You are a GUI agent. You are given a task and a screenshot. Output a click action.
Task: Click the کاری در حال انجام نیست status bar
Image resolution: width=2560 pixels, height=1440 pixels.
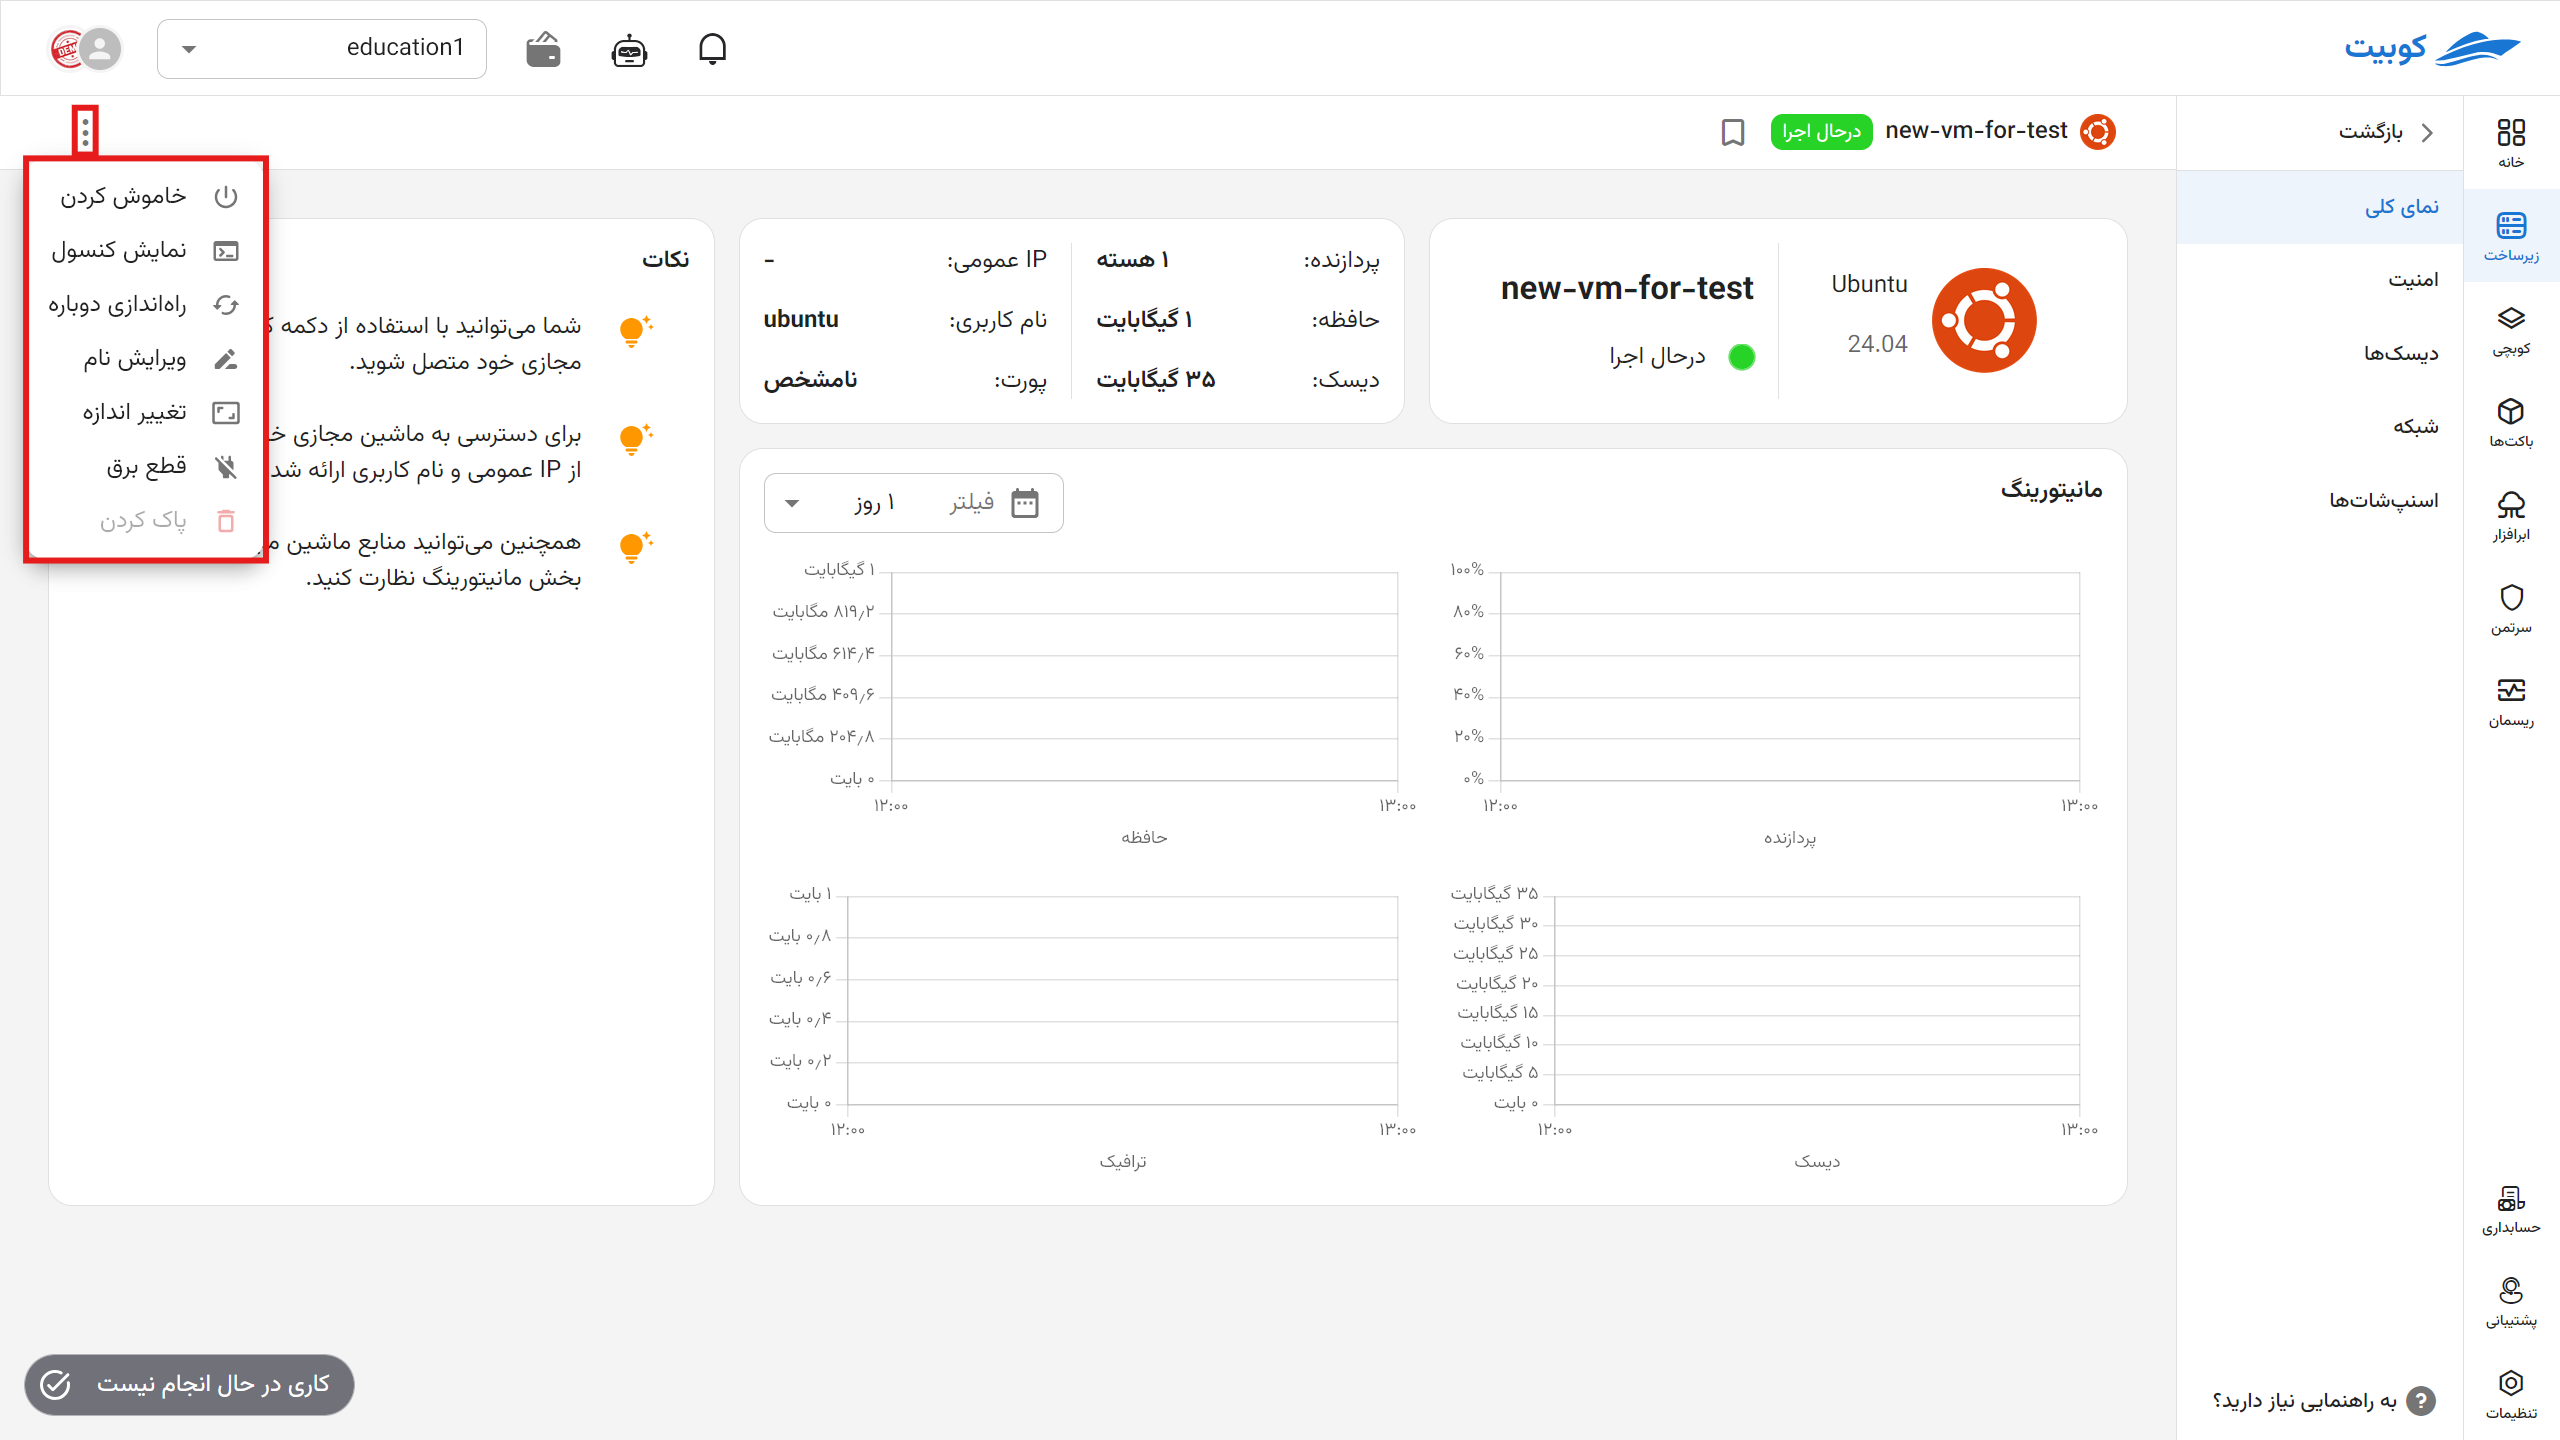click(x=188, y=1385)
